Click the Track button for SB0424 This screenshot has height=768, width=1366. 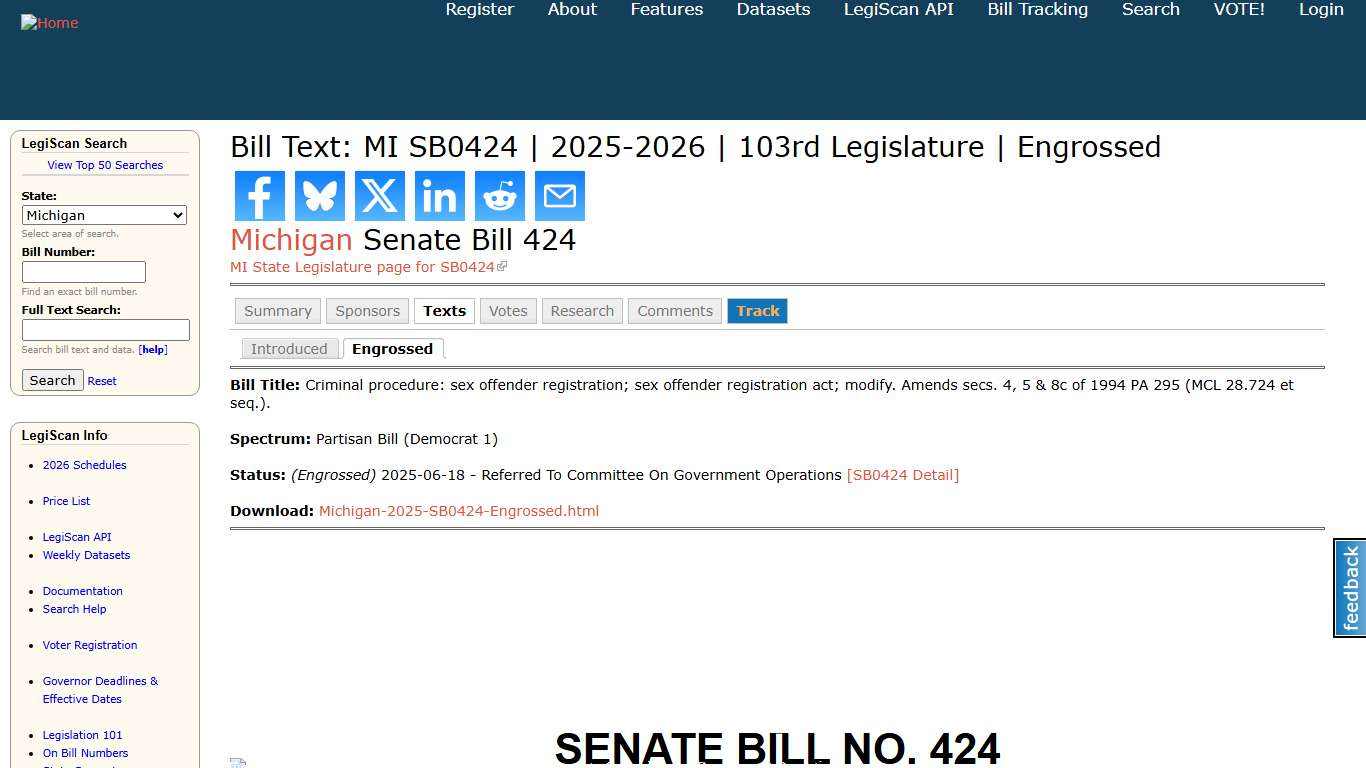(x=757, y=311)
